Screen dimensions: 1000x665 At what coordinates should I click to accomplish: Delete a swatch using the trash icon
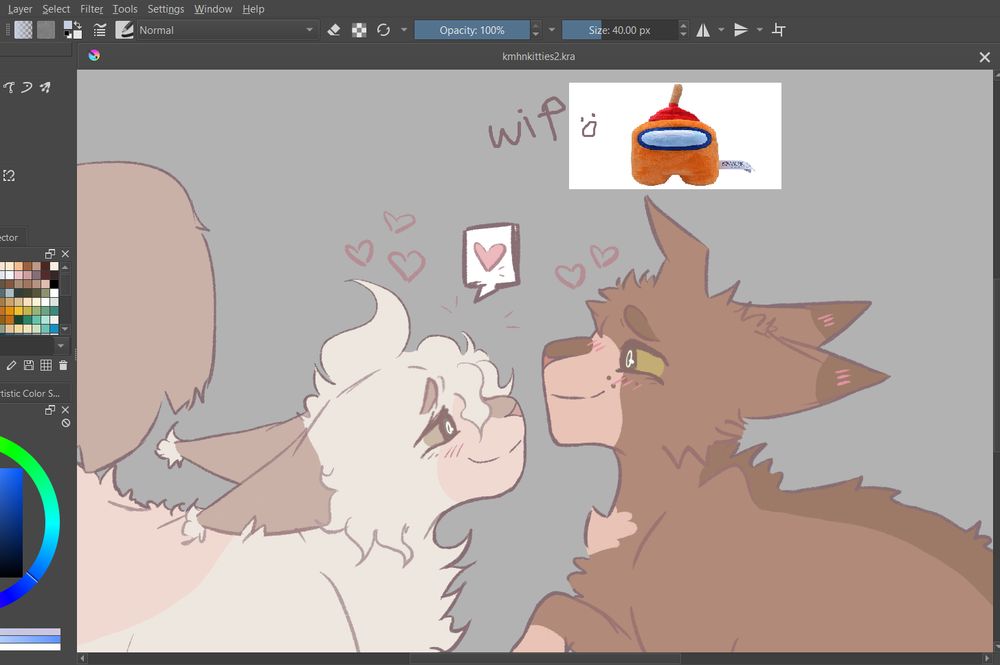click(62, 365)
